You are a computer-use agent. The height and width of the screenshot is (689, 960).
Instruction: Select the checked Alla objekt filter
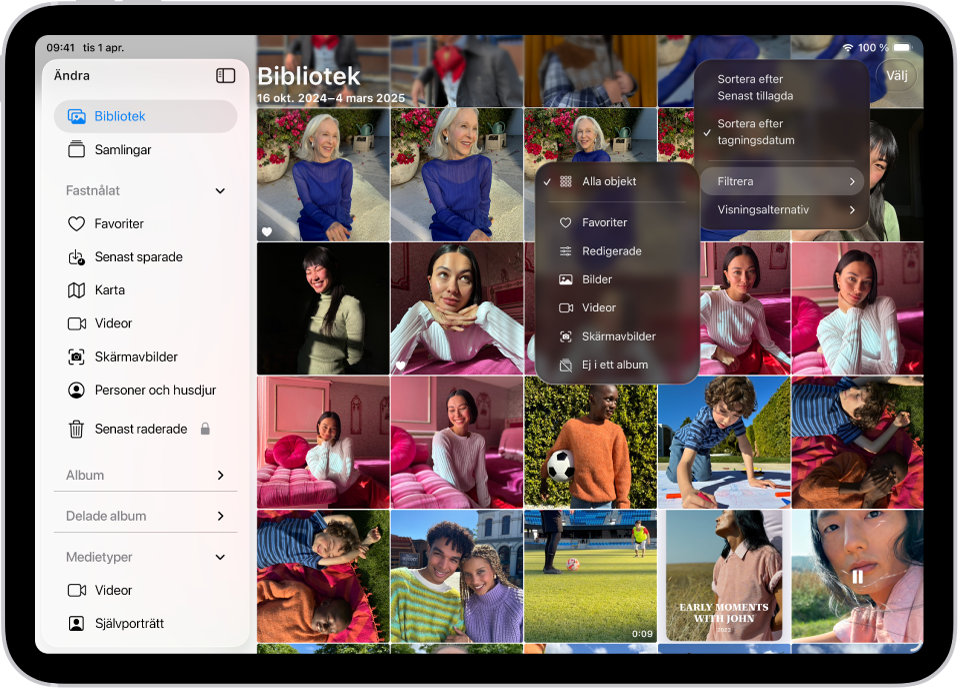click(x=617, y=181)
